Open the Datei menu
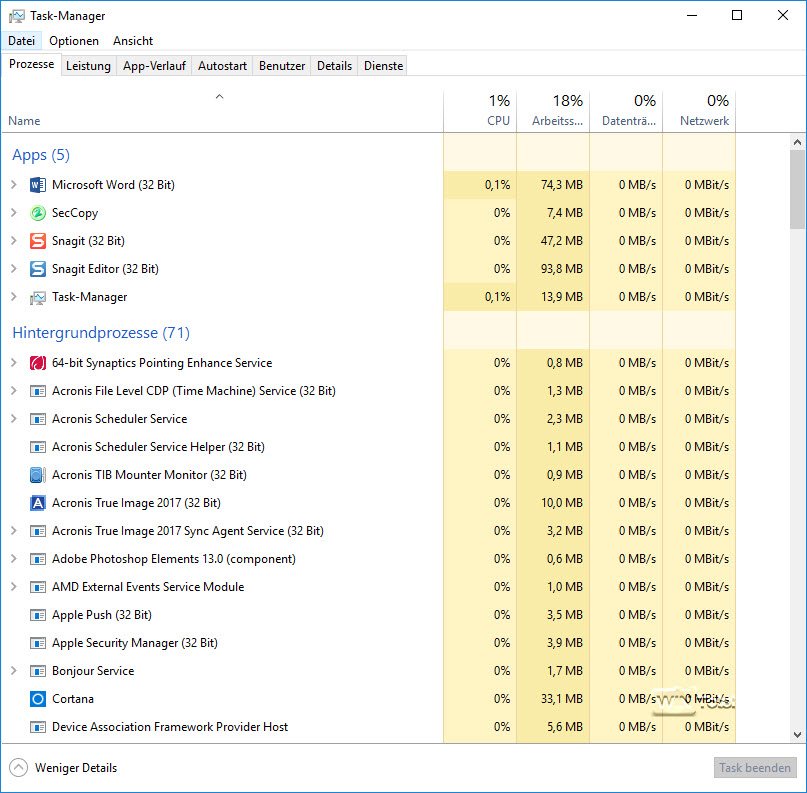807x793 pixels. [x=22, y=41]
